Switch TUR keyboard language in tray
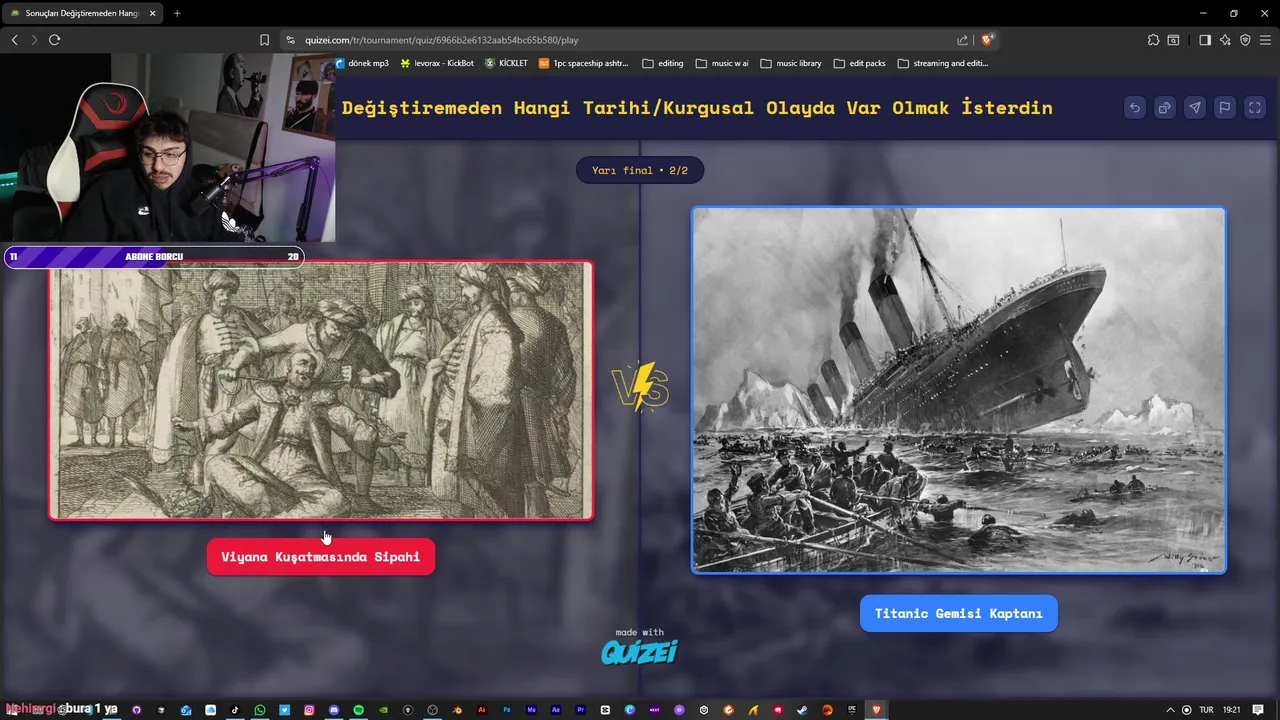Screen dimensions: 1280x720 (x=1206, y=710)
